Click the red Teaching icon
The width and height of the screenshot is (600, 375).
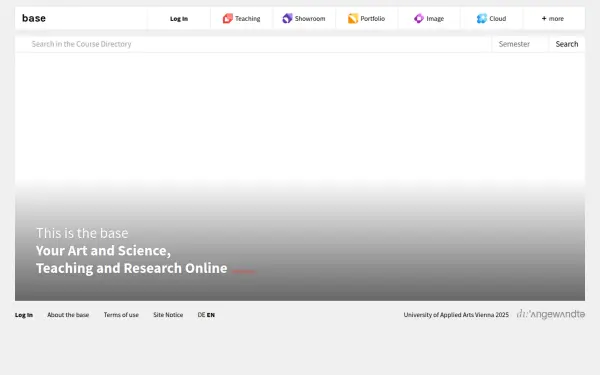click(228, 18)
